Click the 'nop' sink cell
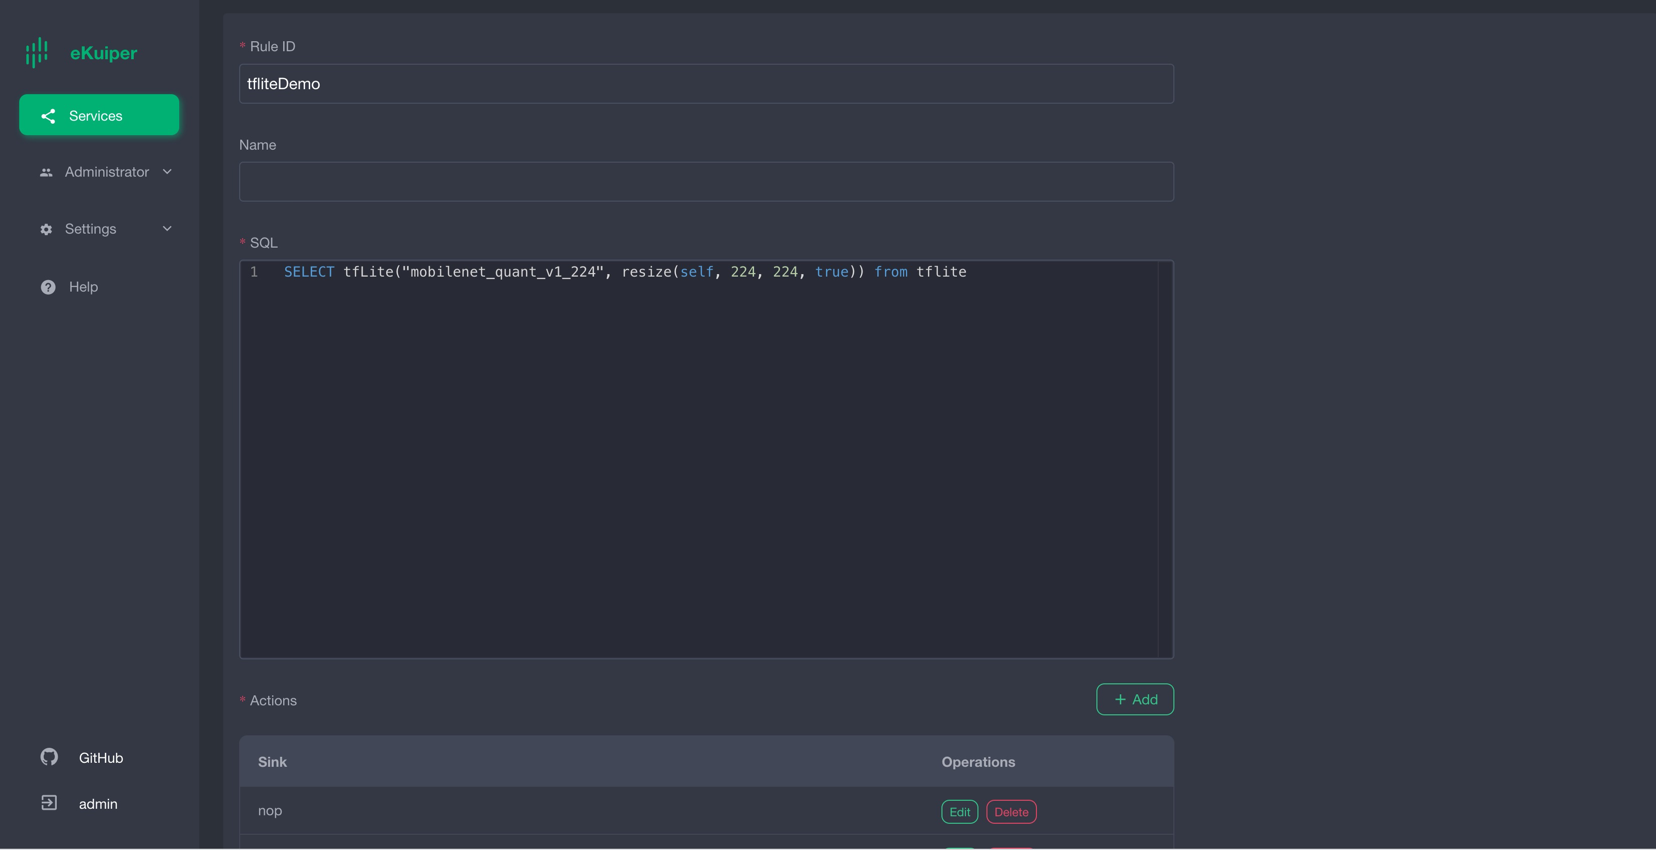Viewport: 1656px width, 850px height. pyautogui.click(x=270, y=811)
